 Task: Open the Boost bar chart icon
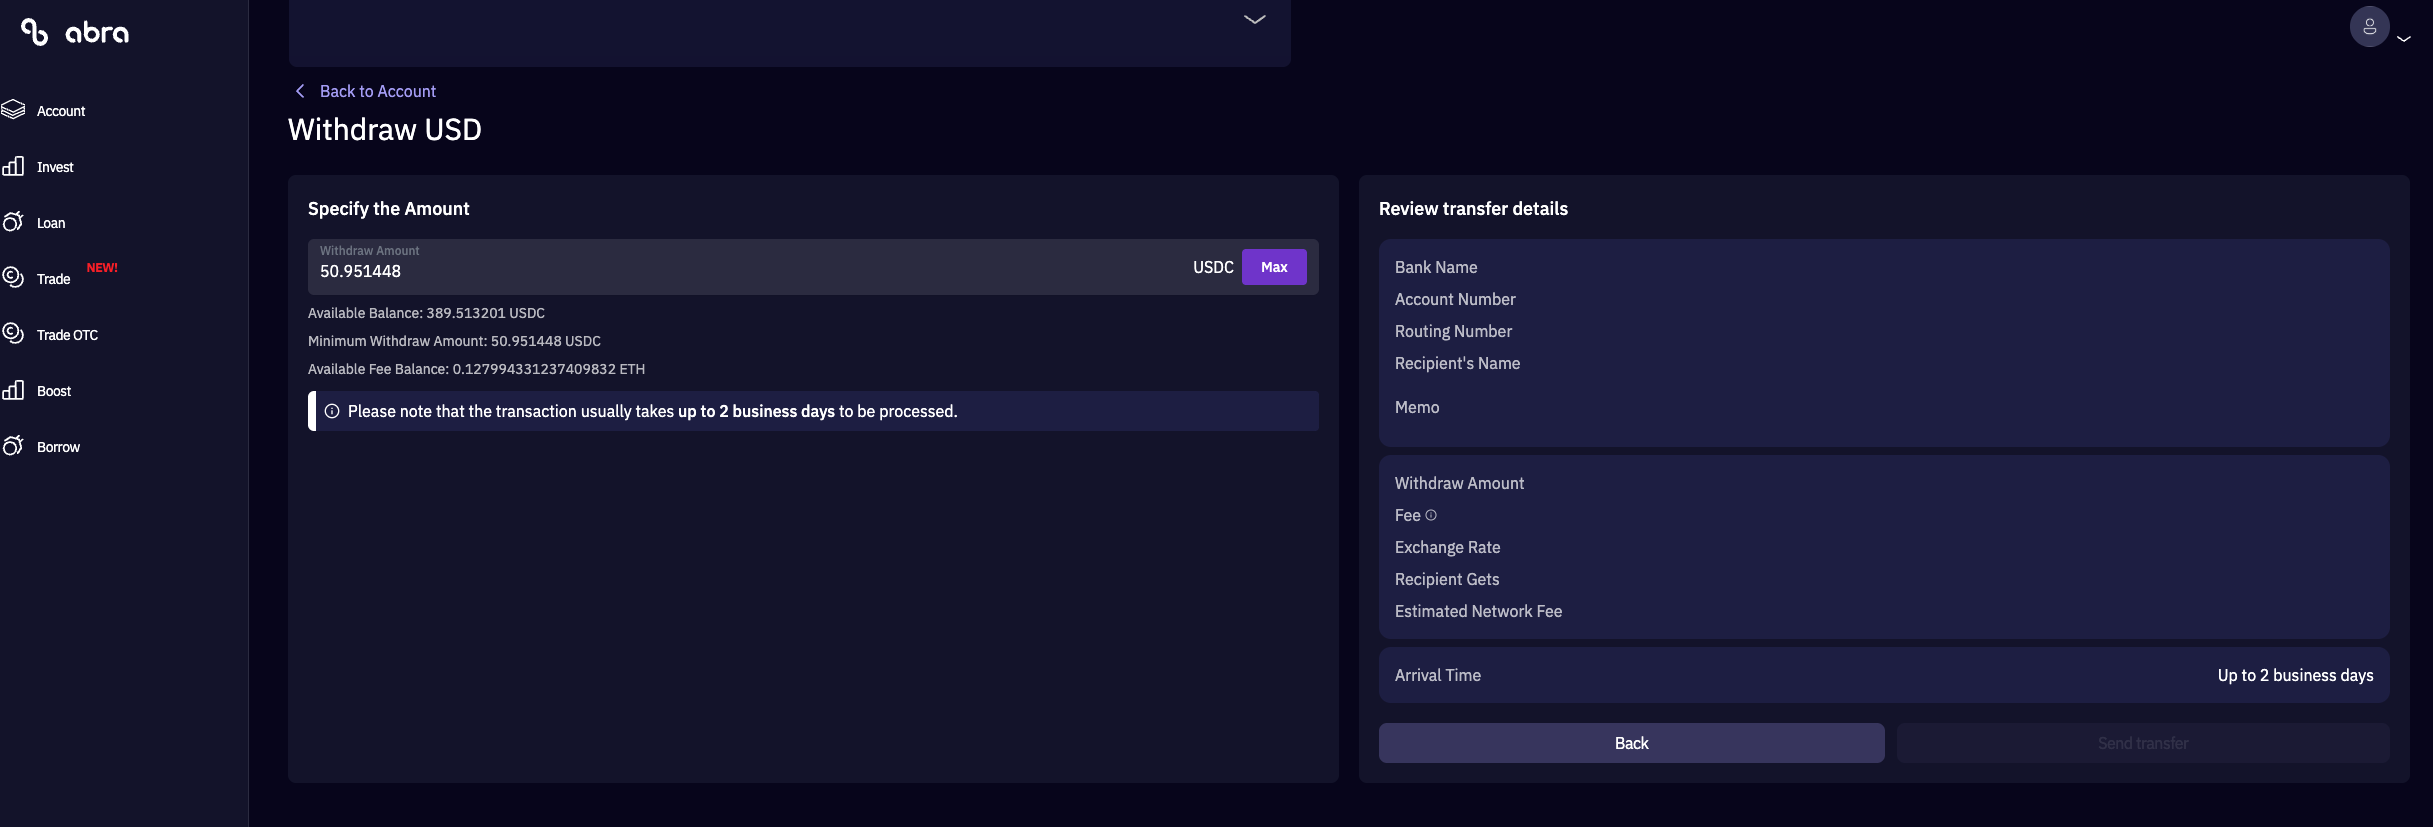[x=13, y=390]
